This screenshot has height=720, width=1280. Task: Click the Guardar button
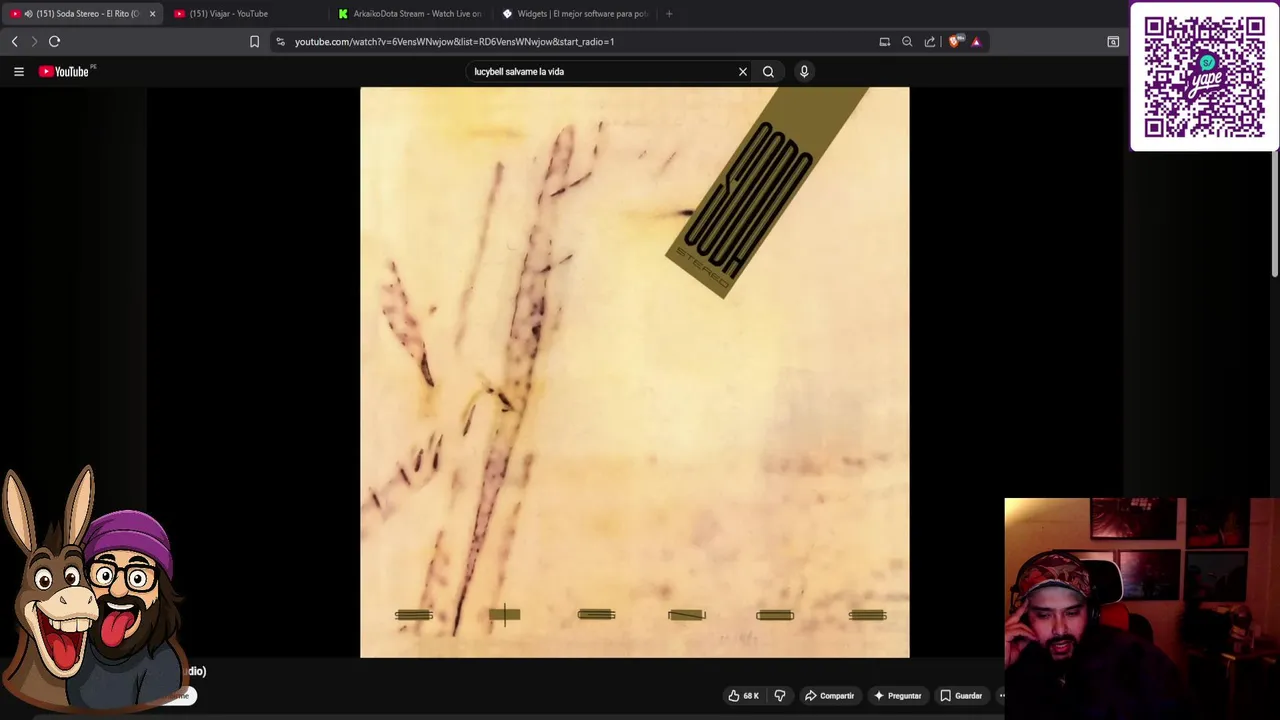coord(961,696)
